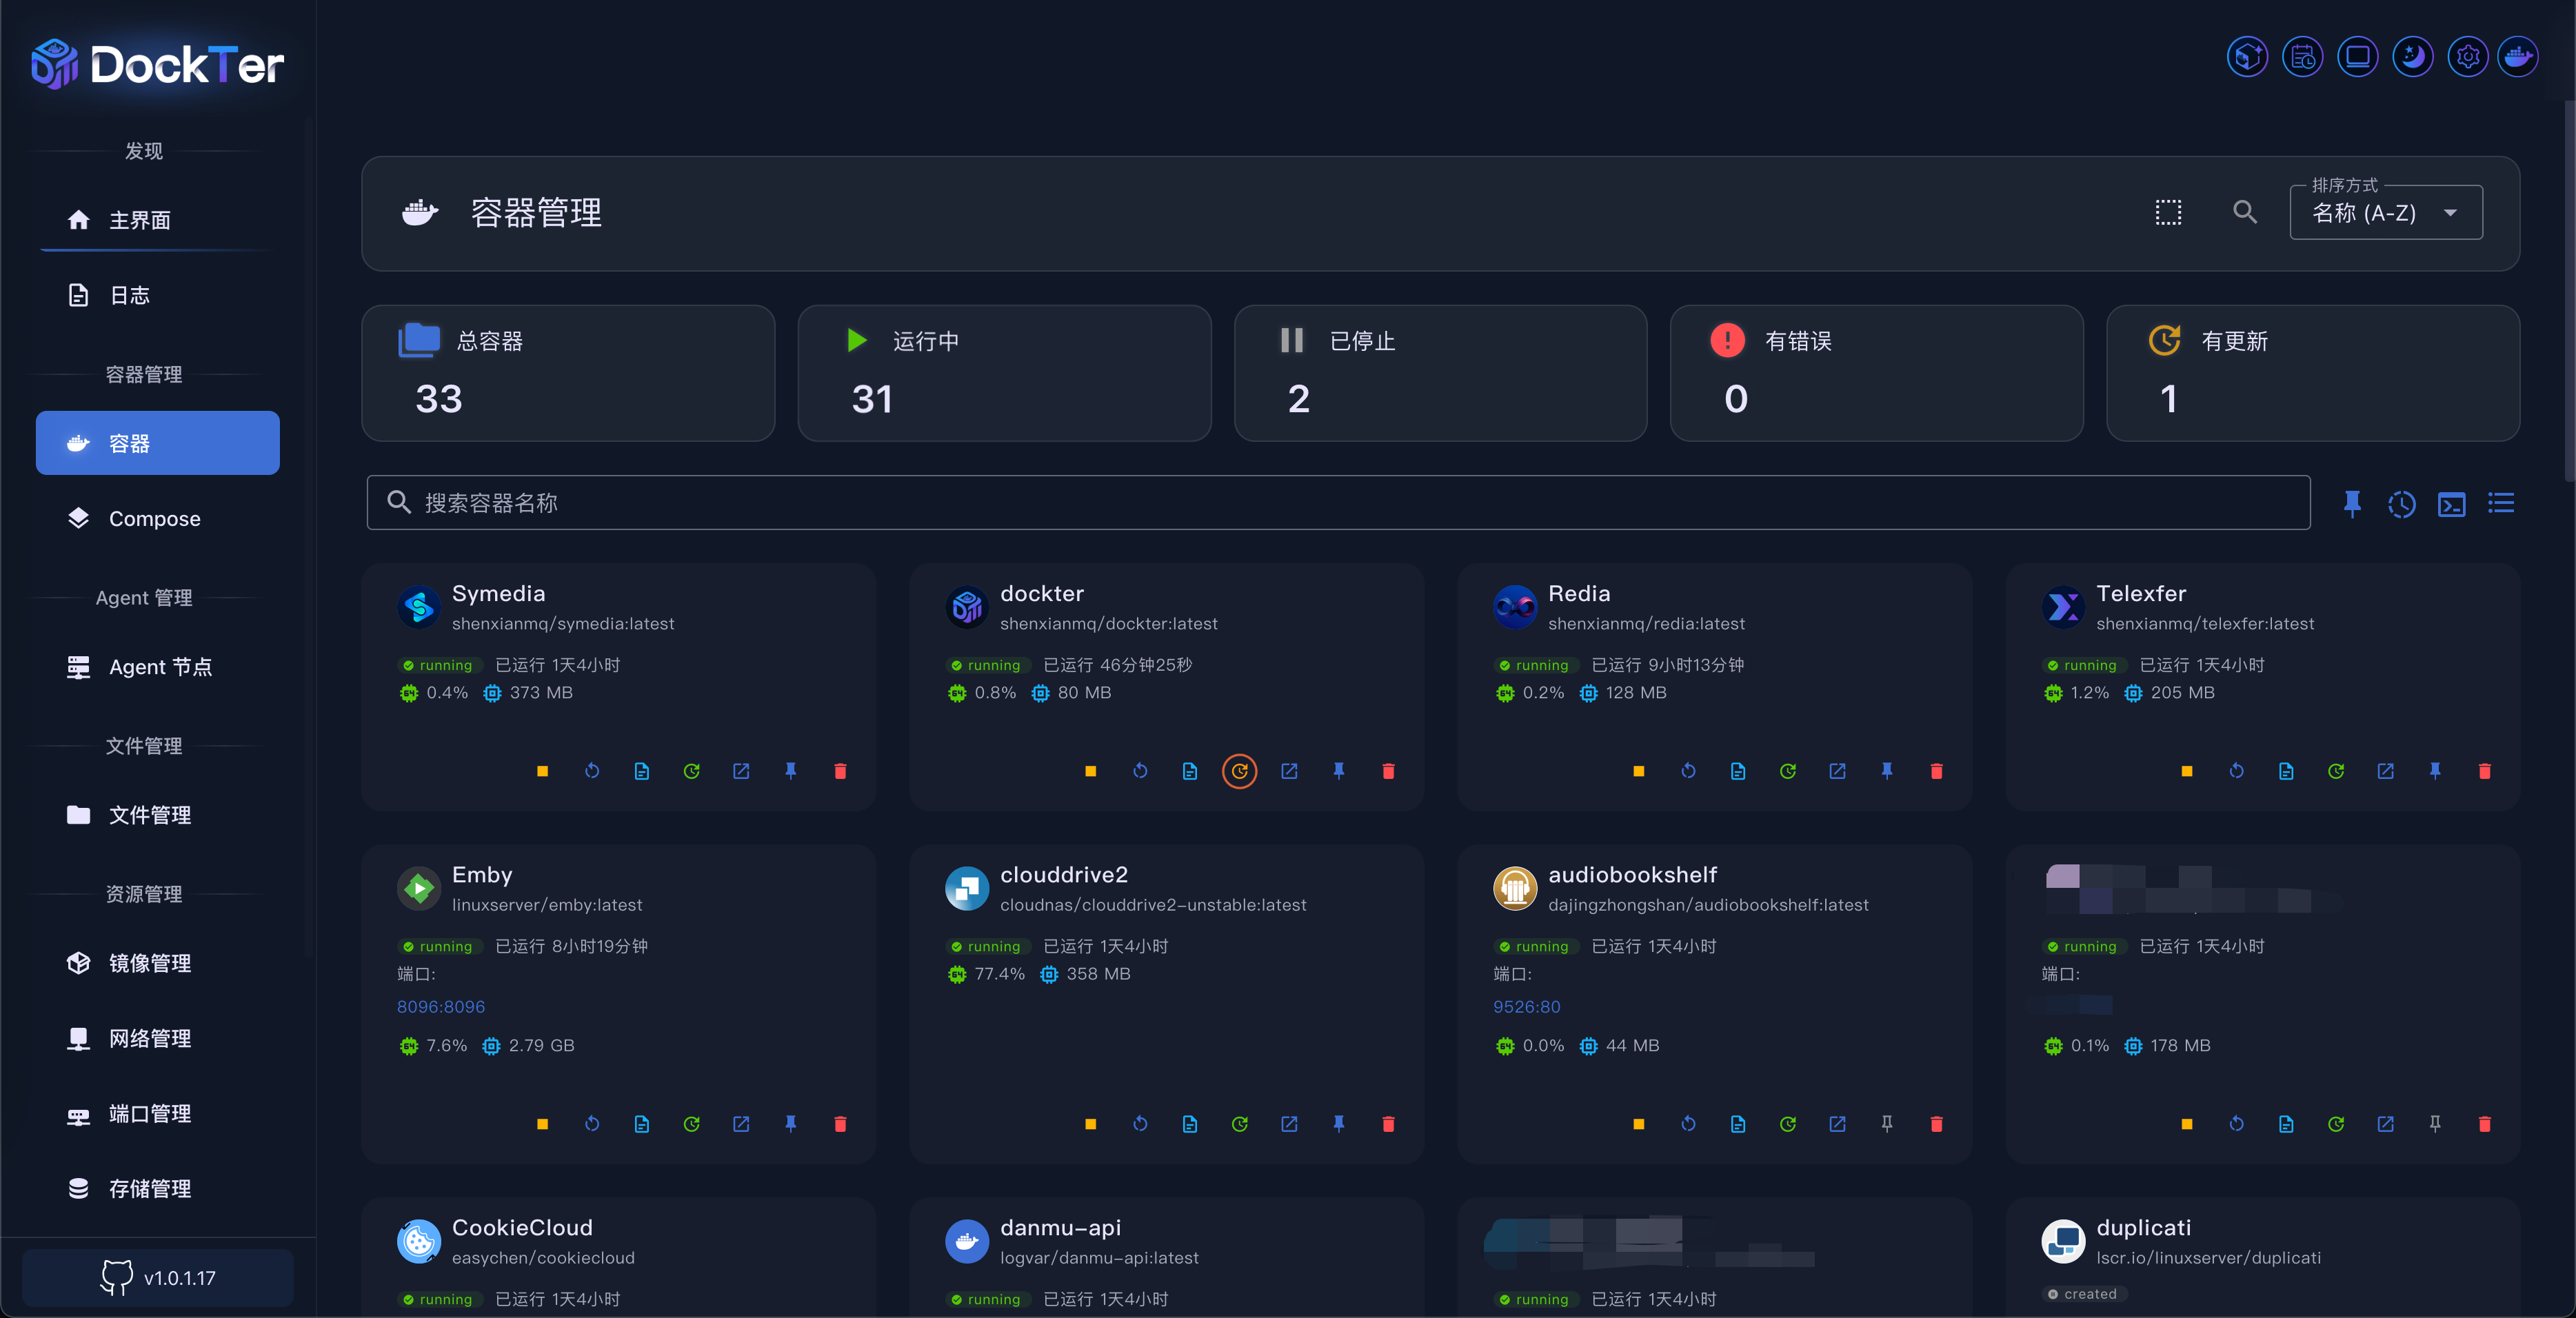The height and width of the screenshot is (1318, 2576).
Task: Open the scheduled tasks calendar icon
Action: (x=2302, y=57)
